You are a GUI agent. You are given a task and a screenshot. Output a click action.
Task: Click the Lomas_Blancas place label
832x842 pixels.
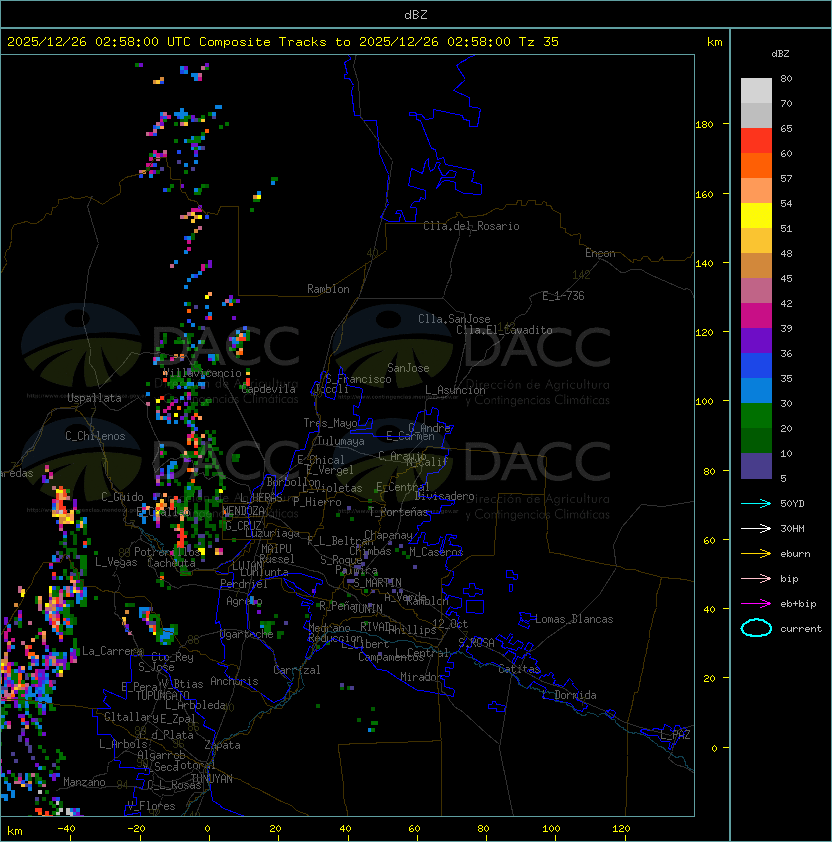point(574,619)
